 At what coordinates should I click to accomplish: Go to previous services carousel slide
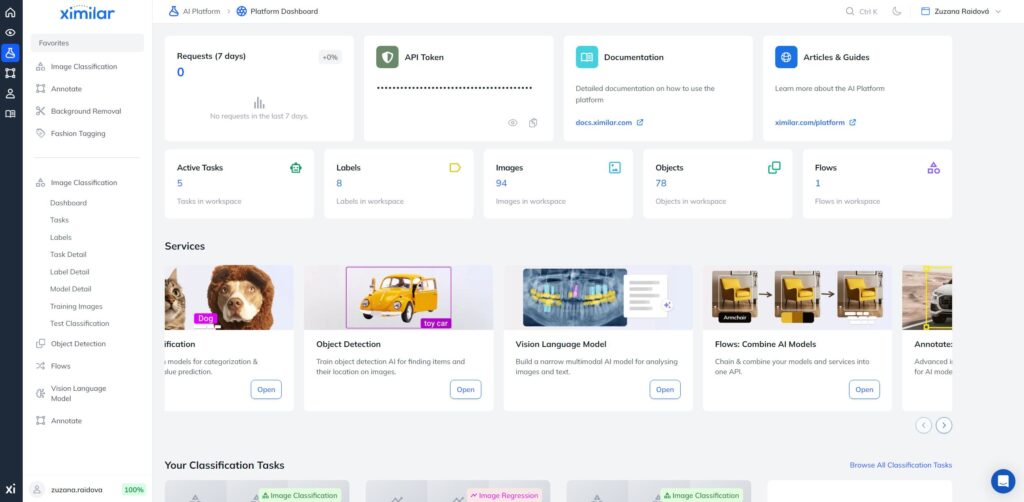[x=923, y=426]
